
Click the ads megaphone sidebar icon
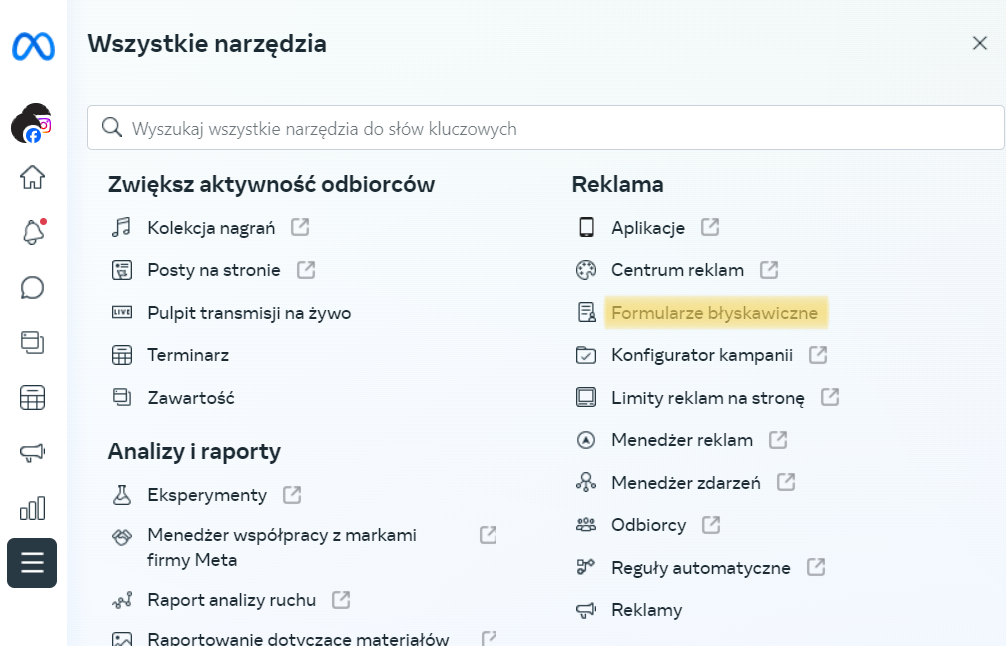[33, 453]
